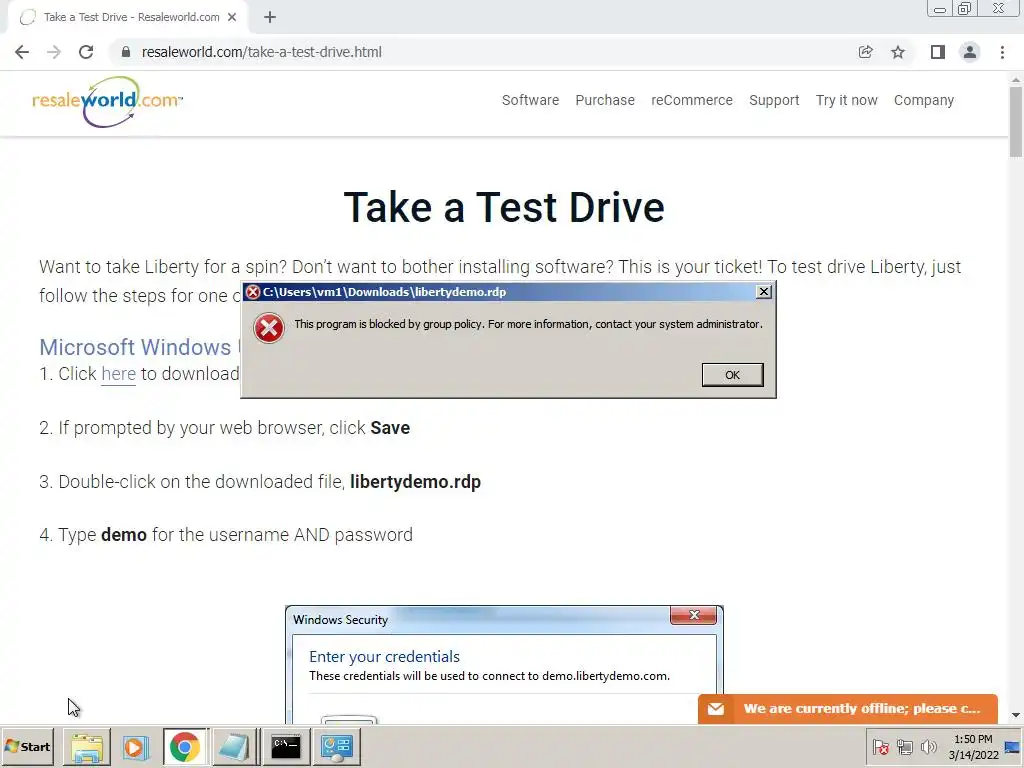Bookmark this page with the star

tap(898, 52)
